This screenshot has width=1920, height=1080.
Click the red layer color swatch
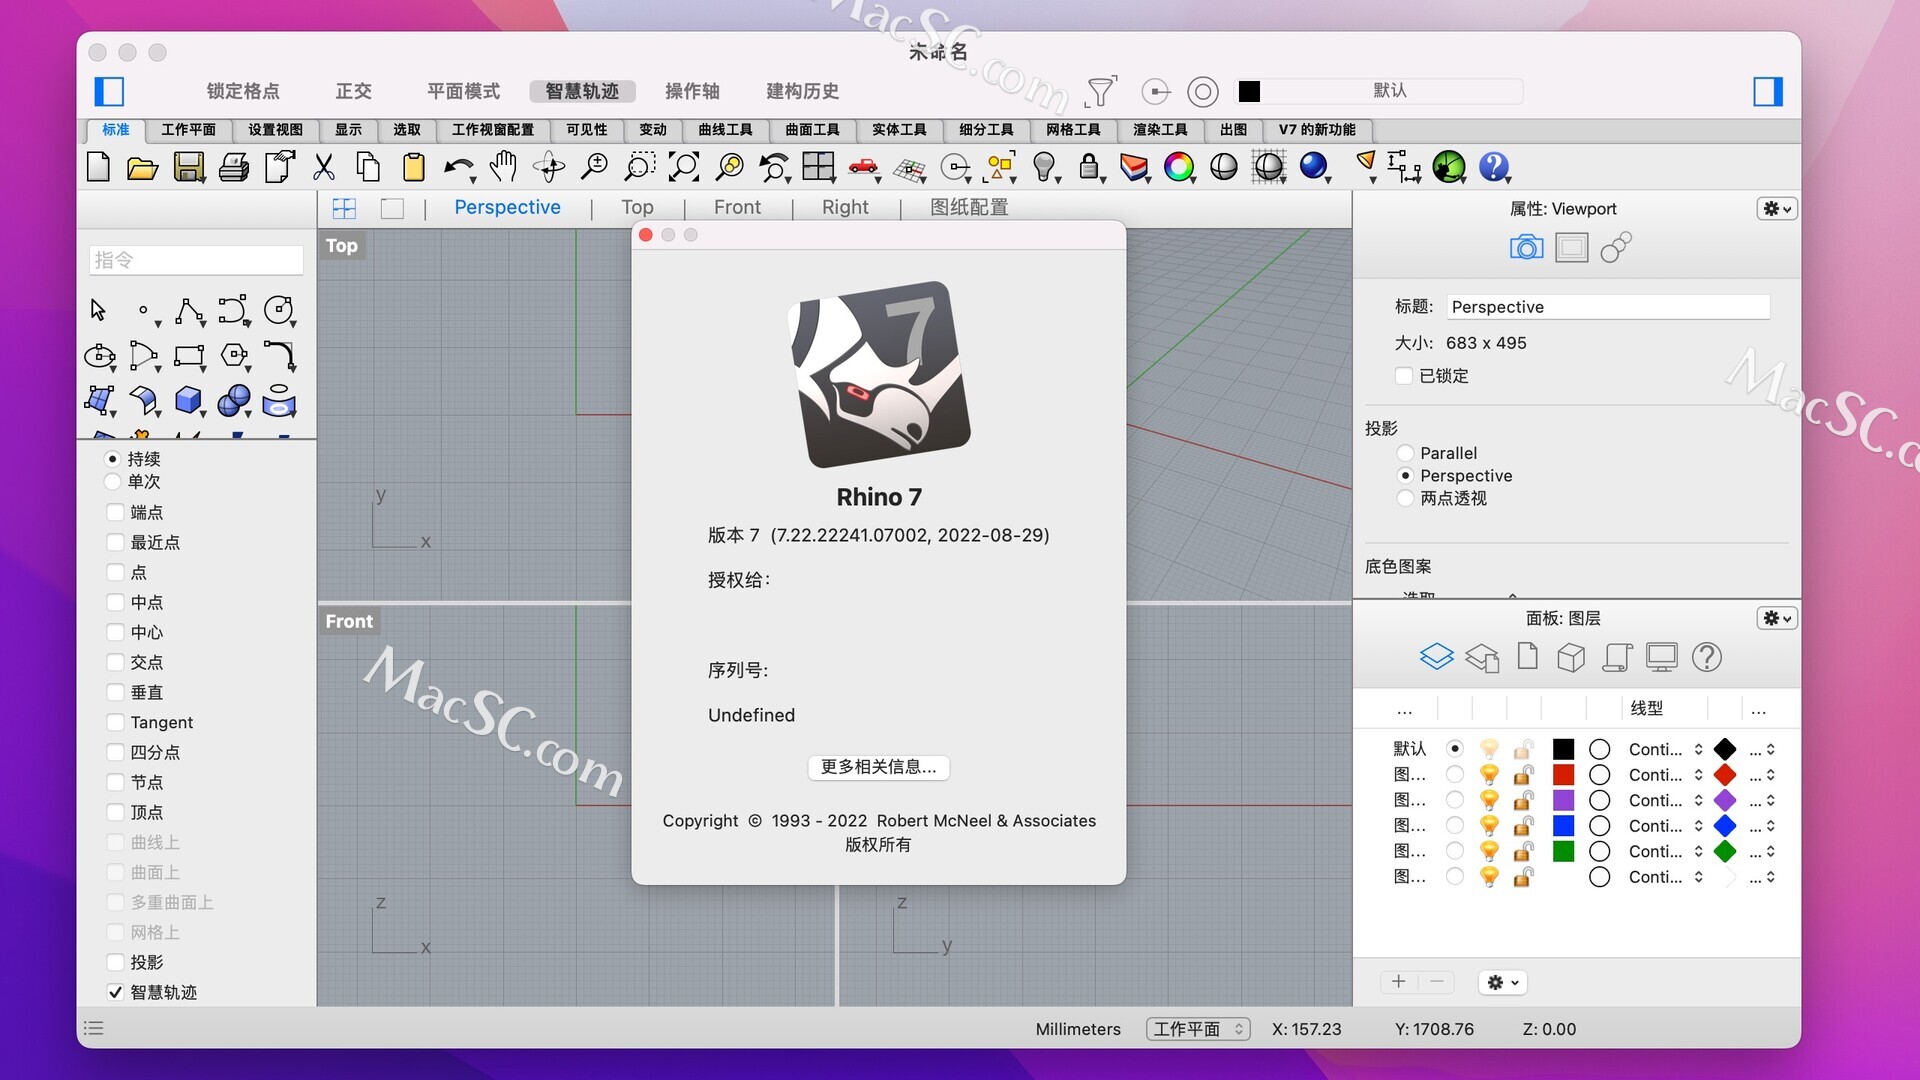1563,775
